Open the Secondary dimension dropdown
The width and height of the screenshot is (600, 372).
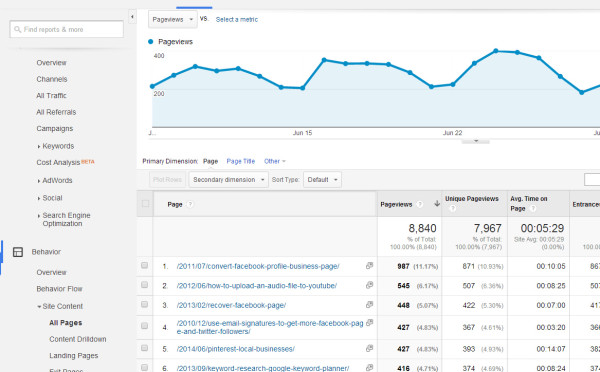(x=228, y=179)
